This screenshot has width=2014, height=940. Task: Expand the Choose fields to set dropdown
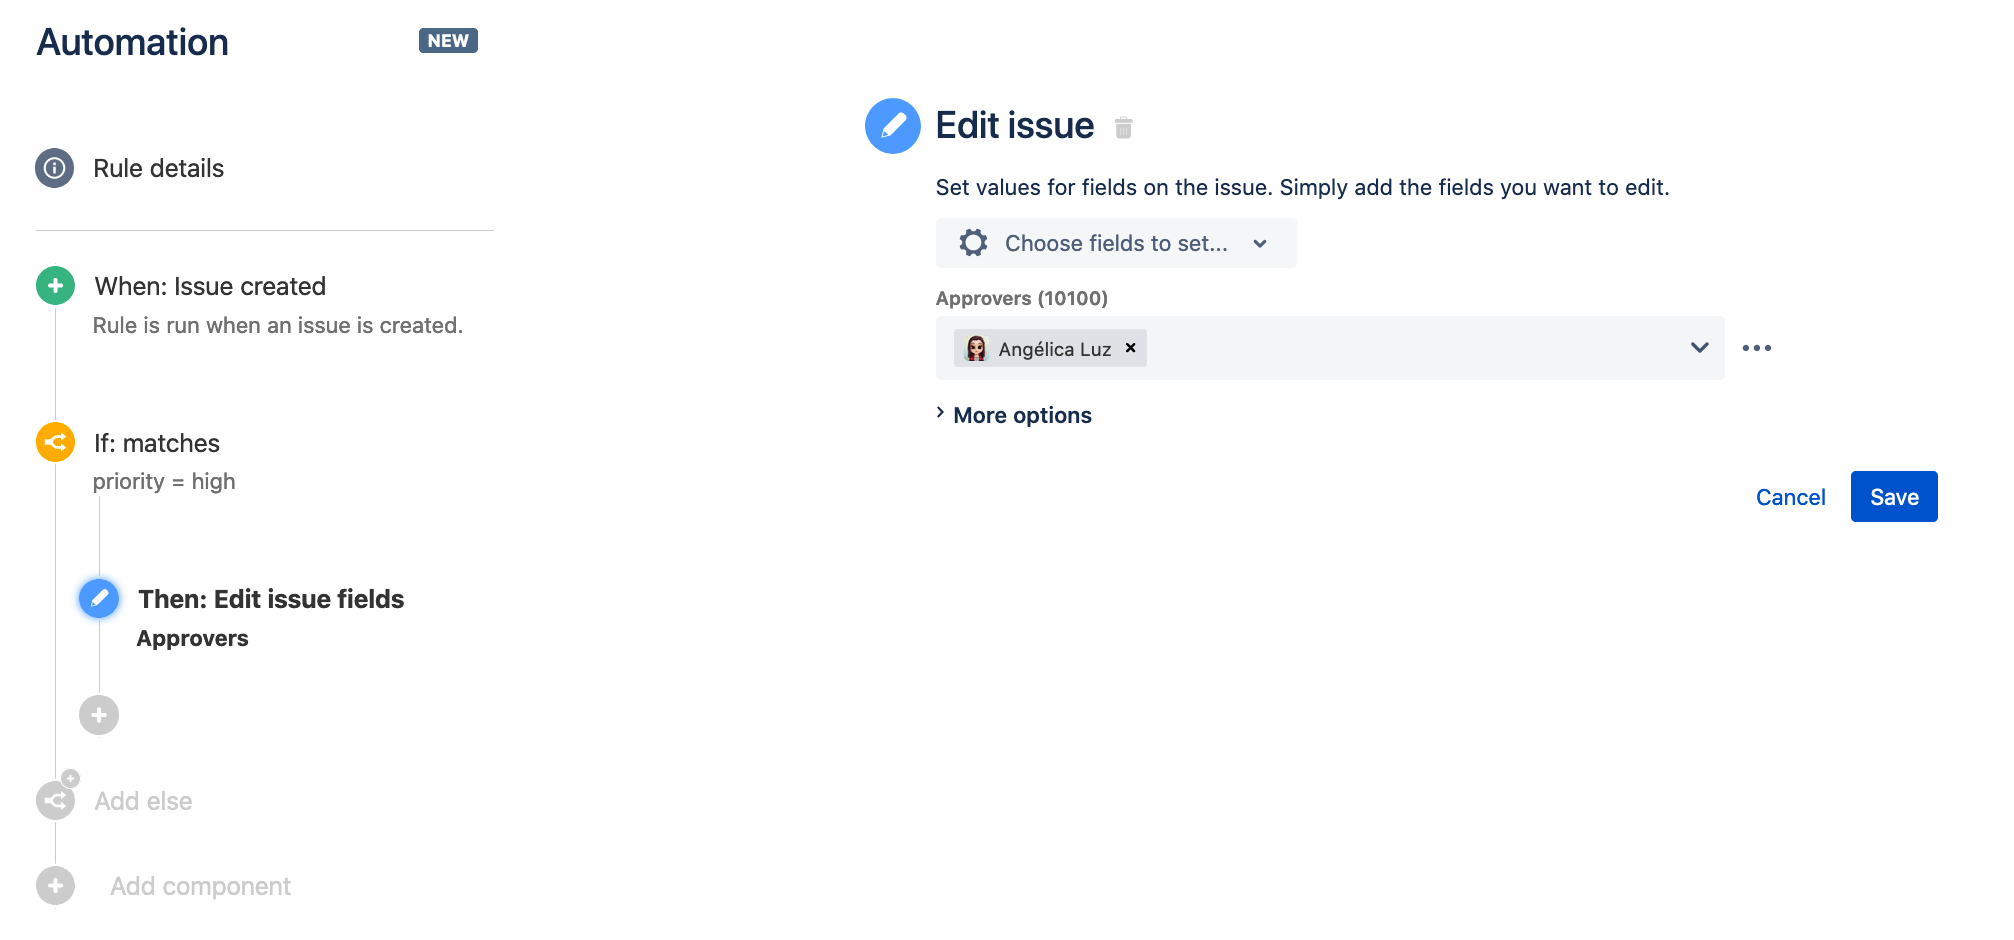pyautogui.click(x=1259, y=243)
